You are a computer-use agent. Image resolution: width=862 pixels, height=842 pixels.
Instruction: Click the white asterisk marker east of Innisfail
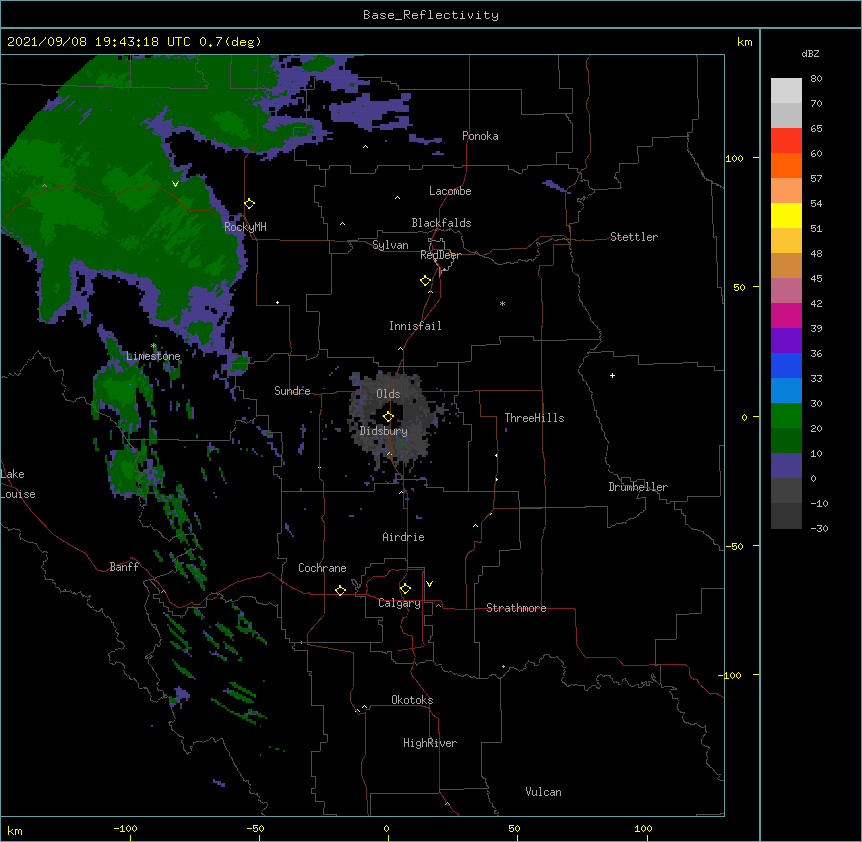(502, 304)
